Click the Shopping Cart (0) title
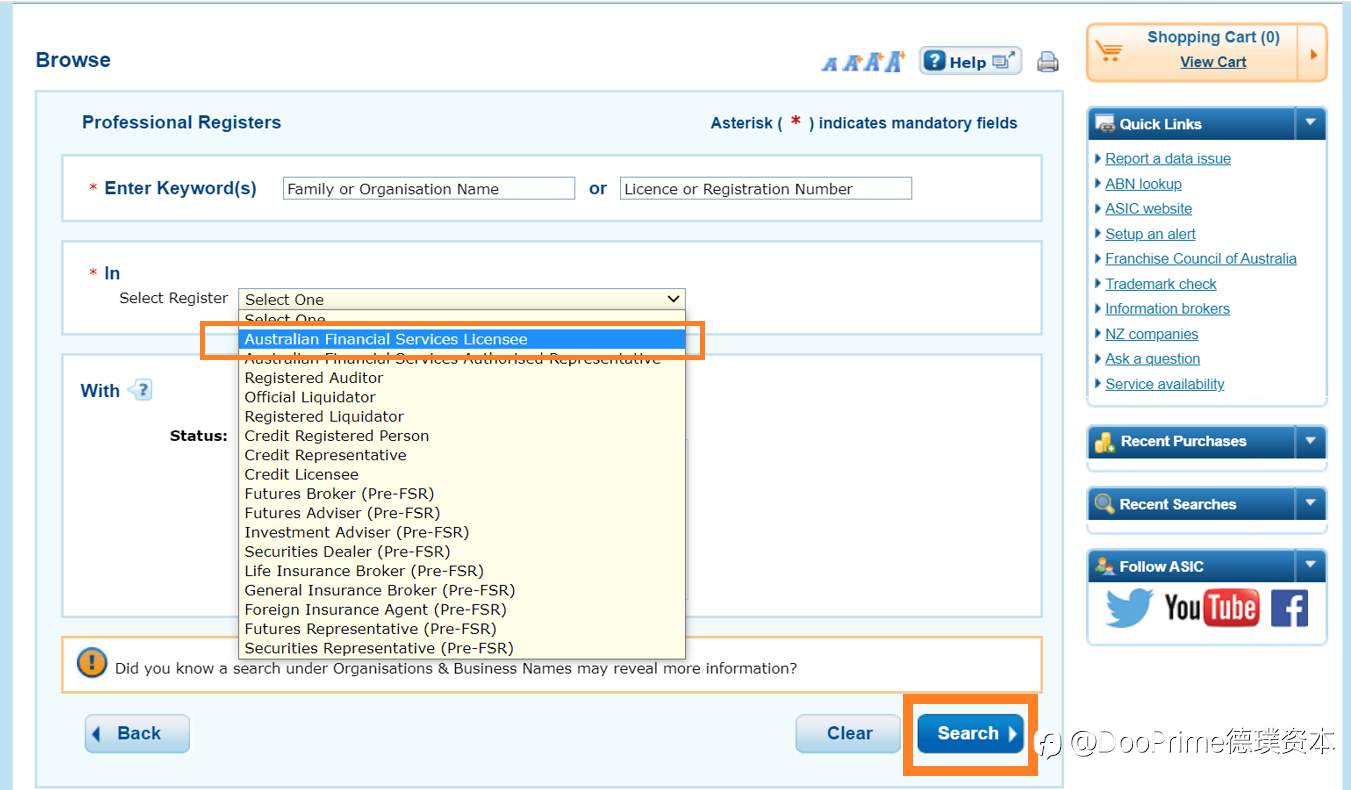 click(1213, 37)
